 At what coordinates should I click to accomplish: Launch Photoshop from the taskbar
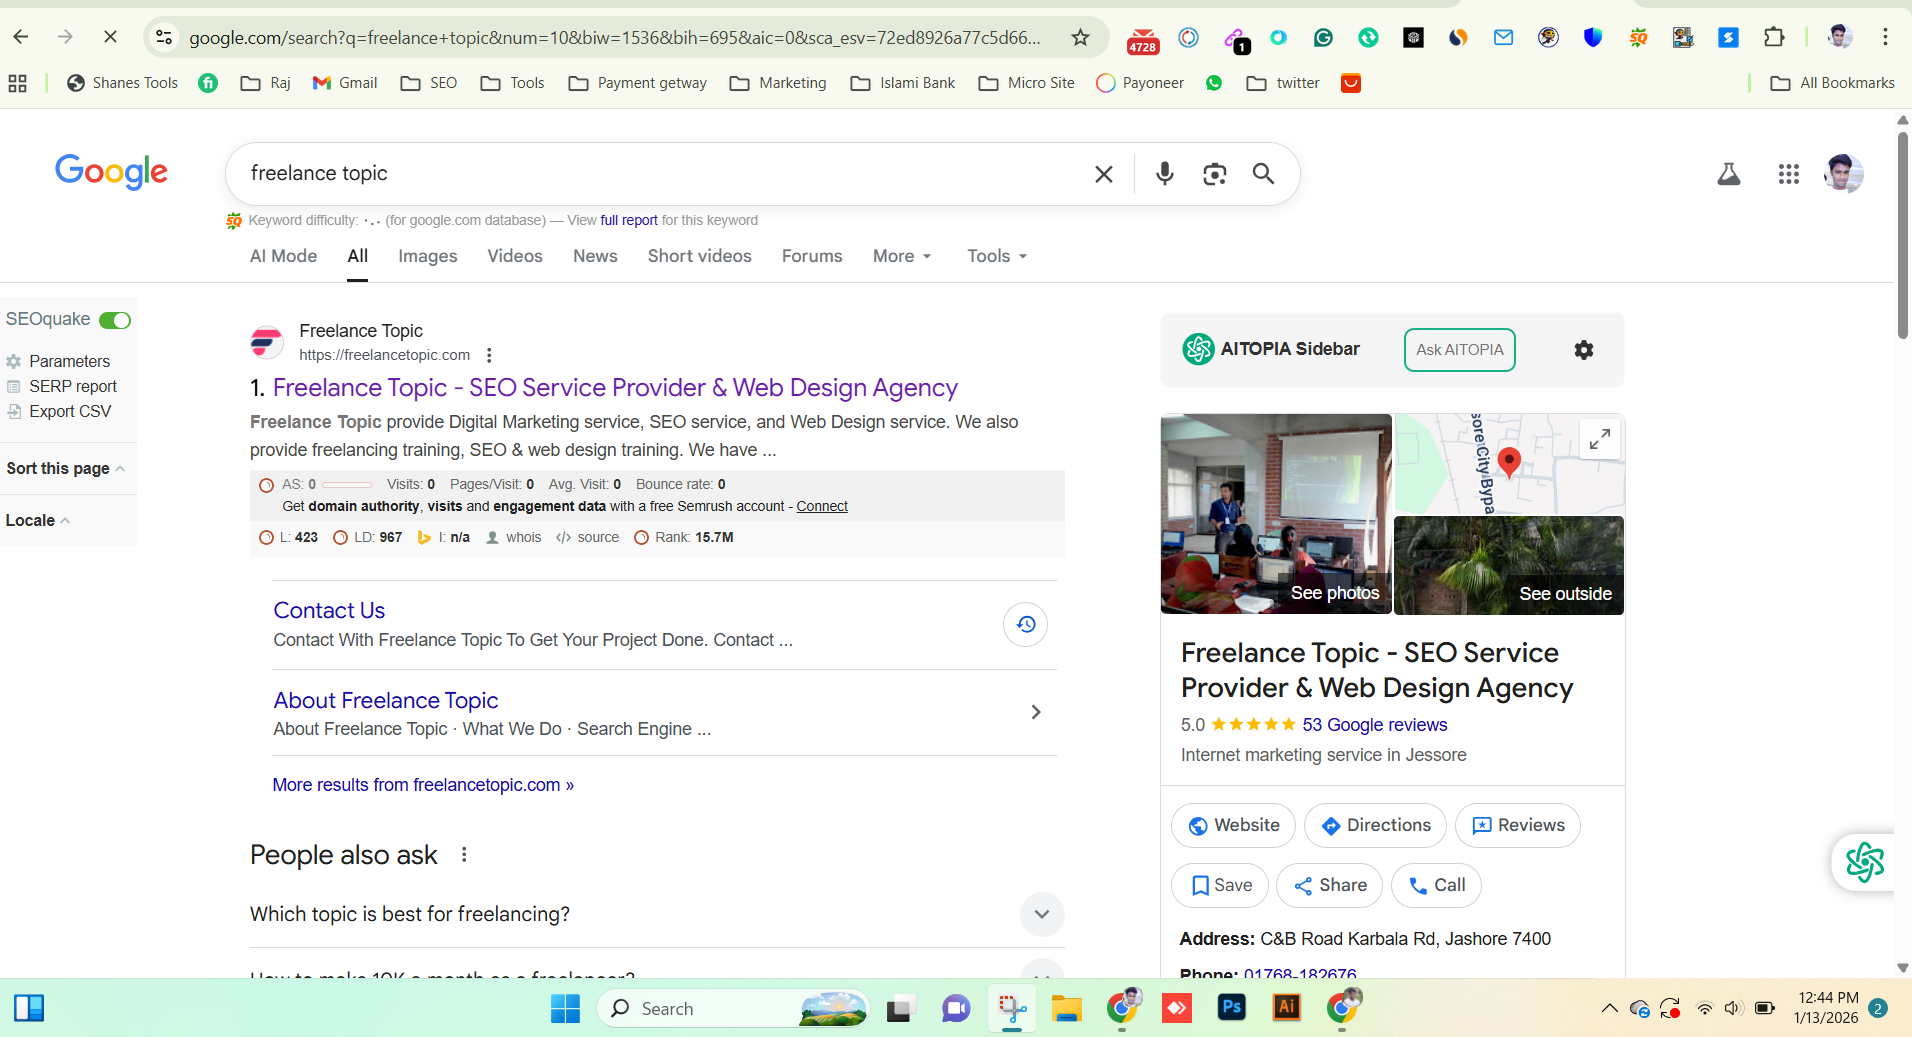pos(1231,1008)
